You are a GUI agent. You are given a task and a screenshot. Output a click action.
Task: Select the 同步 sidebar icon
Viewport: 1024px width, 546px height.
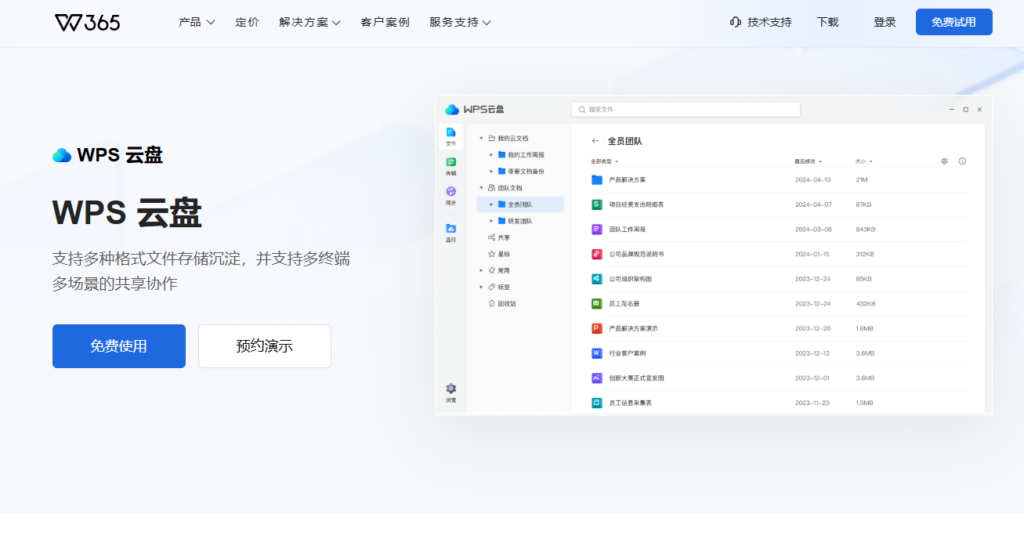[451, 195]
